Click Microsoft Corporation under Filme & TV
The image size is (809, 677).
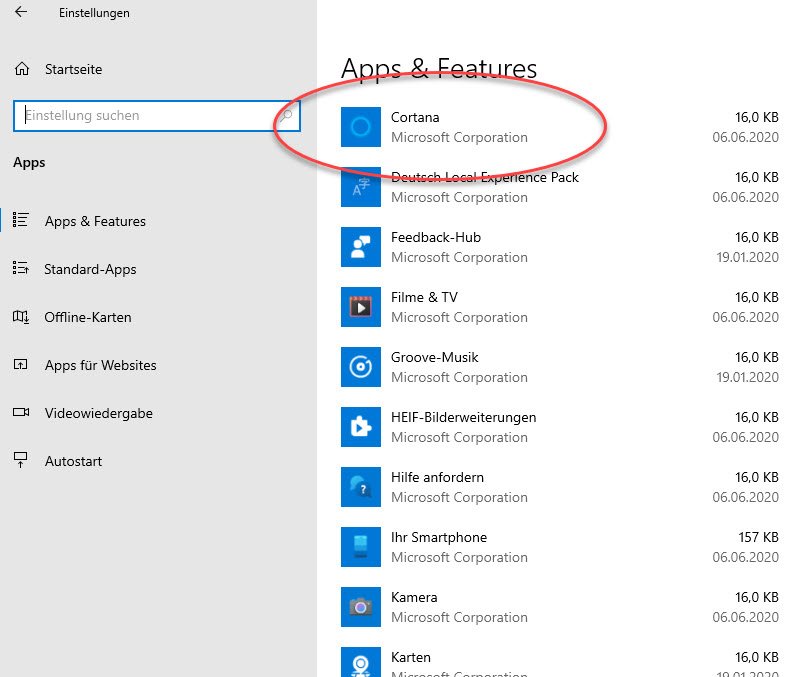point(459,317)
